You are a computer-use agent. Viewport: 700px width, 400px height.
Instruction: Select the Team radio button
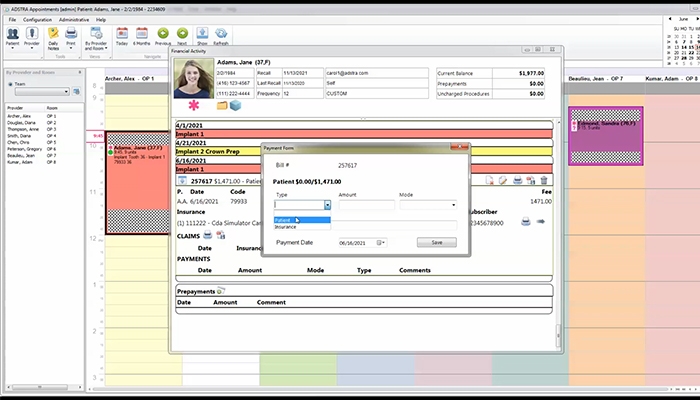pos(10,84)
